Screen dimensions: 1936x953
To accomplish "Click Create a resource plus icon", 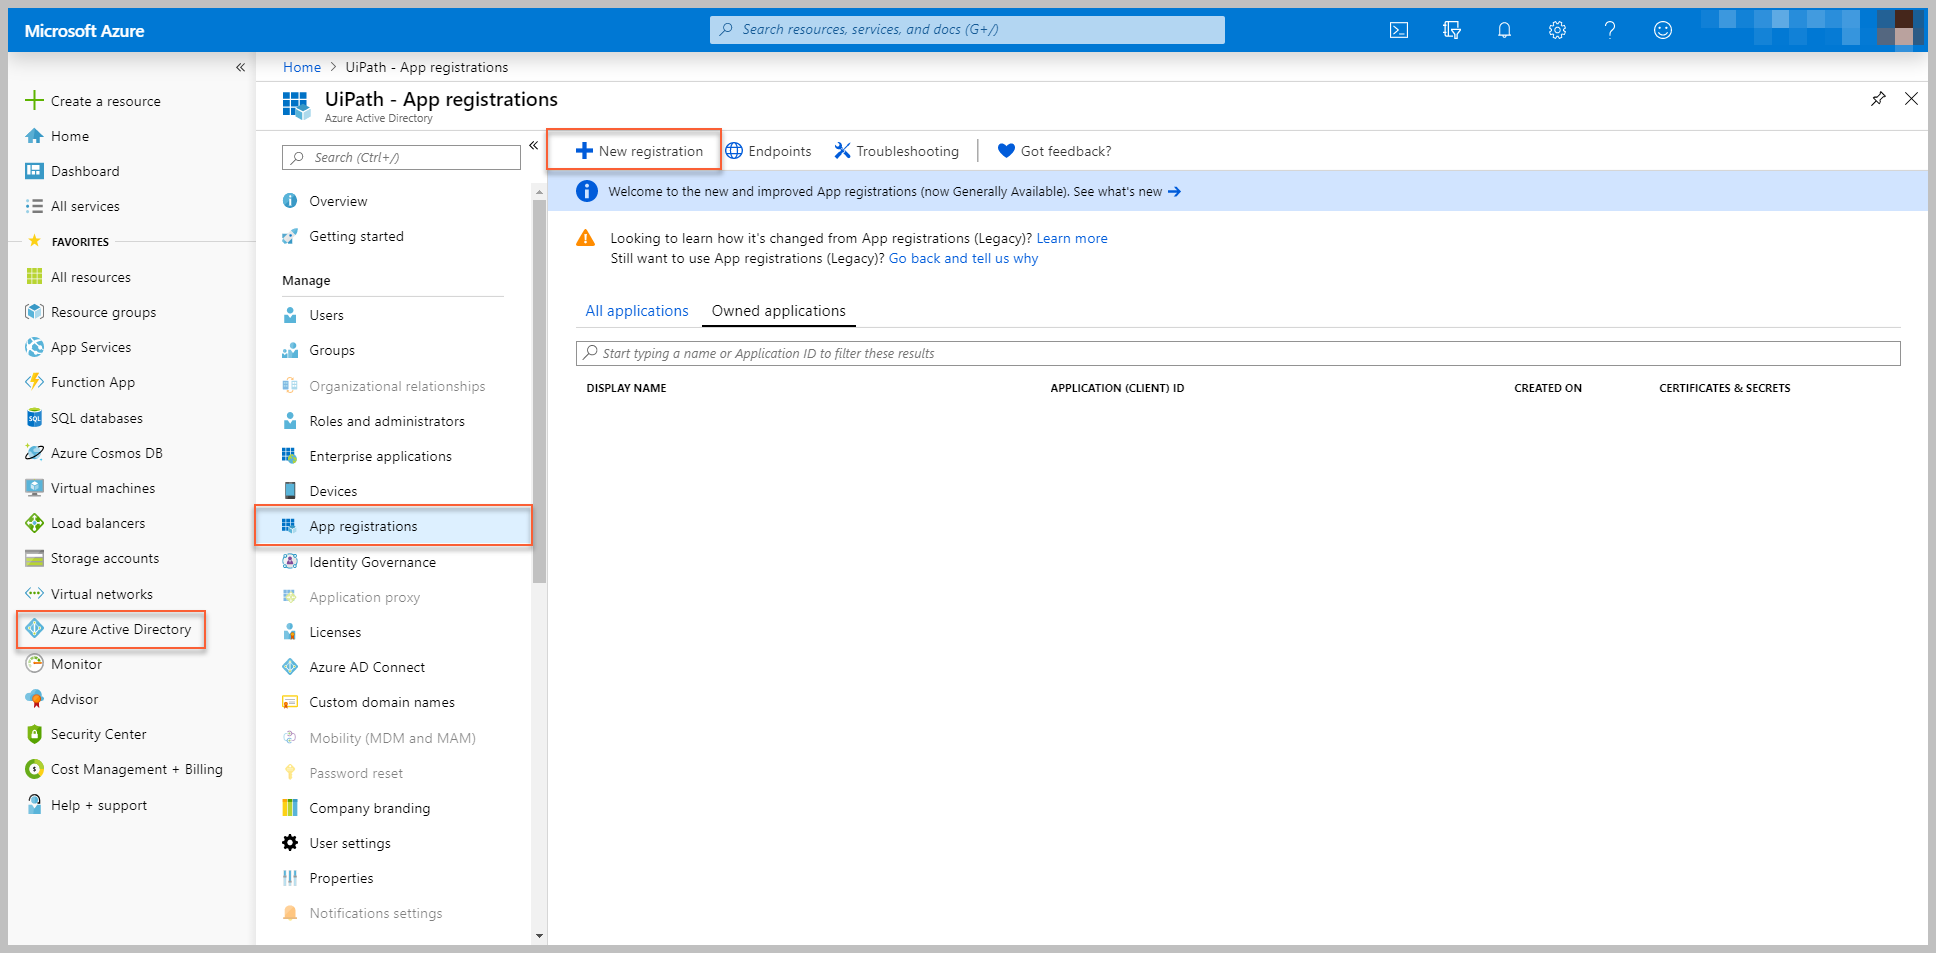I will pos(34,101).
